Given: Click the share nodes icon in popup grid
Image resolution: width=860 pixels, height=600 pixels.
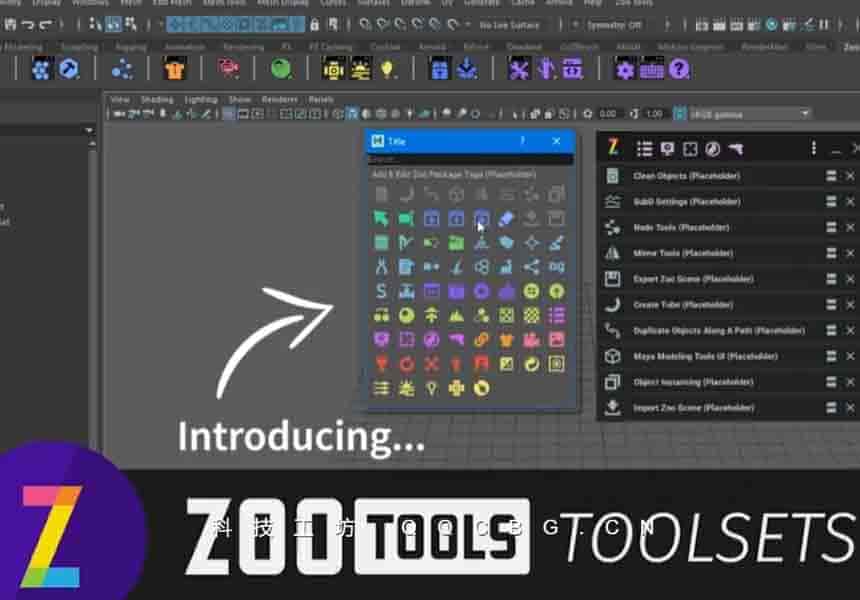Looking at the screenshot, I should tap(531, 267).
